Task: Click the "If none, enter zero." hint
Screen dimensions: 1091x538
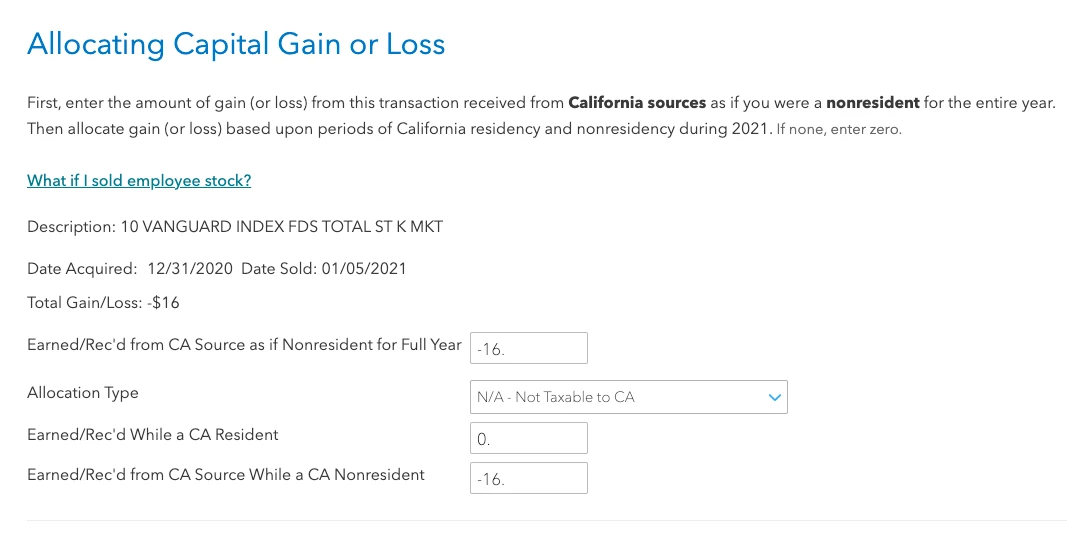Action: tap(839, 129)
